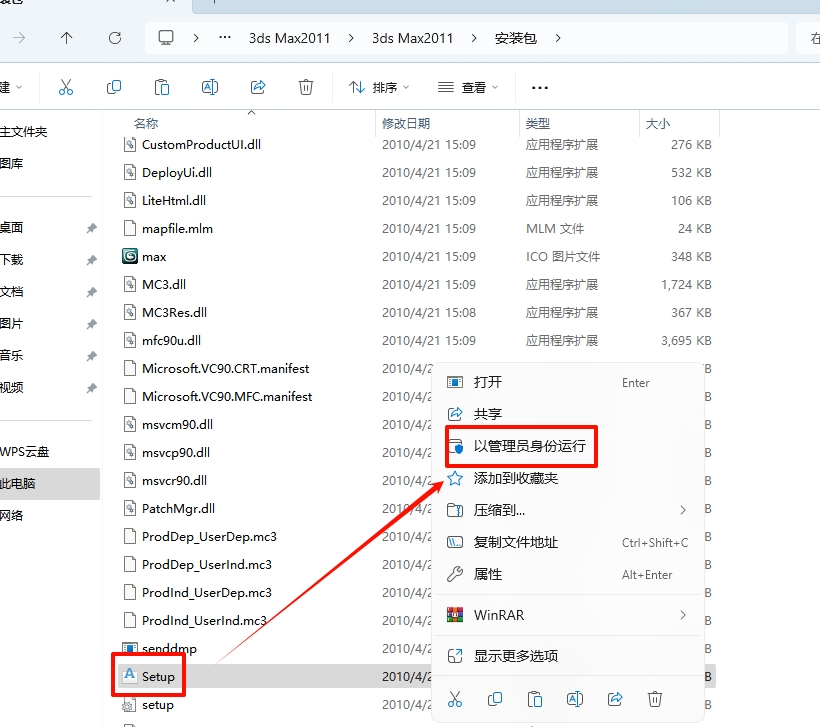Screen dimensions: 820x727
Task: Click the Delete trash icon in toolbar
Action: pos(306,87)
